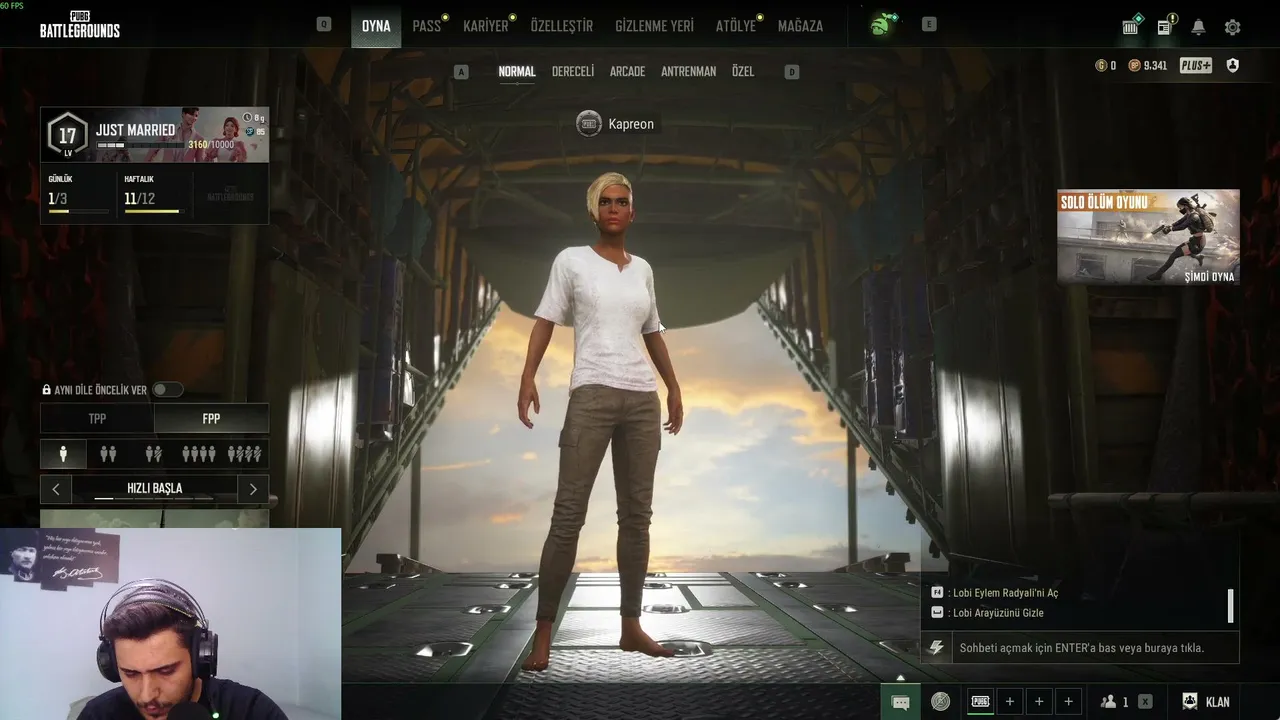Switch perspective to TPP
Screen dimensions: 1280x720
coord(97,419)
